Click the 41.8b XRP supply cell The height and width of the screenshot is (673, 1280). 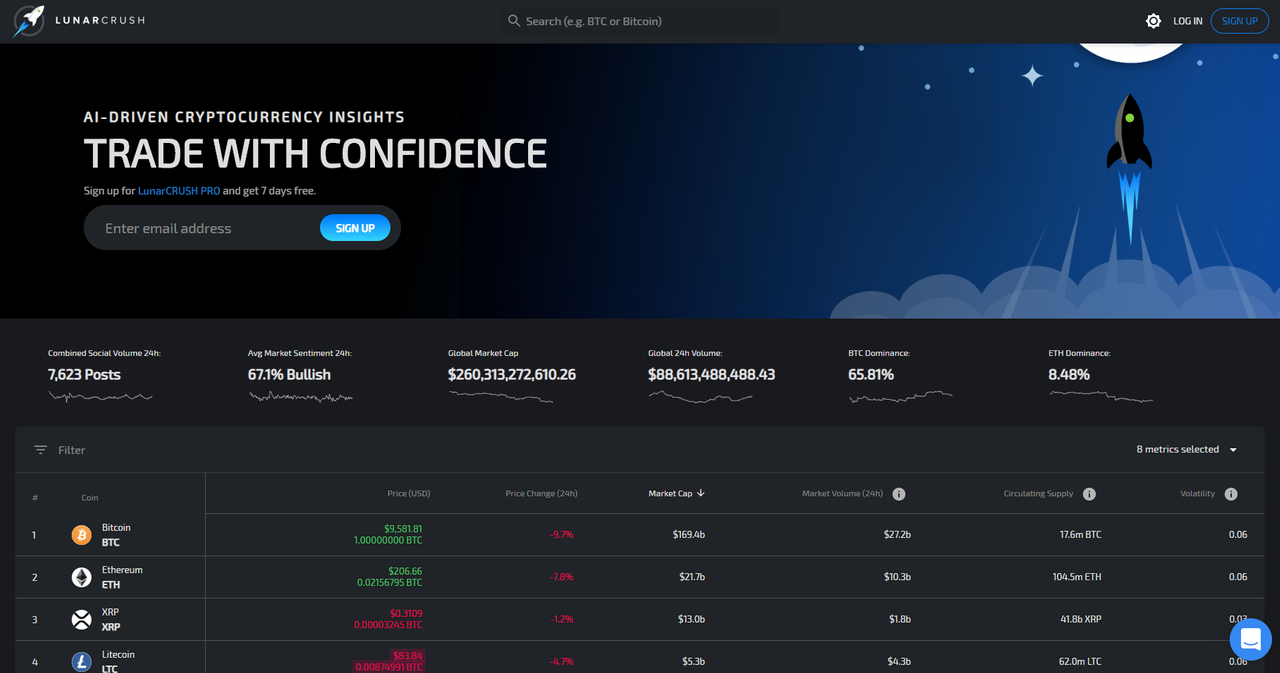pos(1079,620)
